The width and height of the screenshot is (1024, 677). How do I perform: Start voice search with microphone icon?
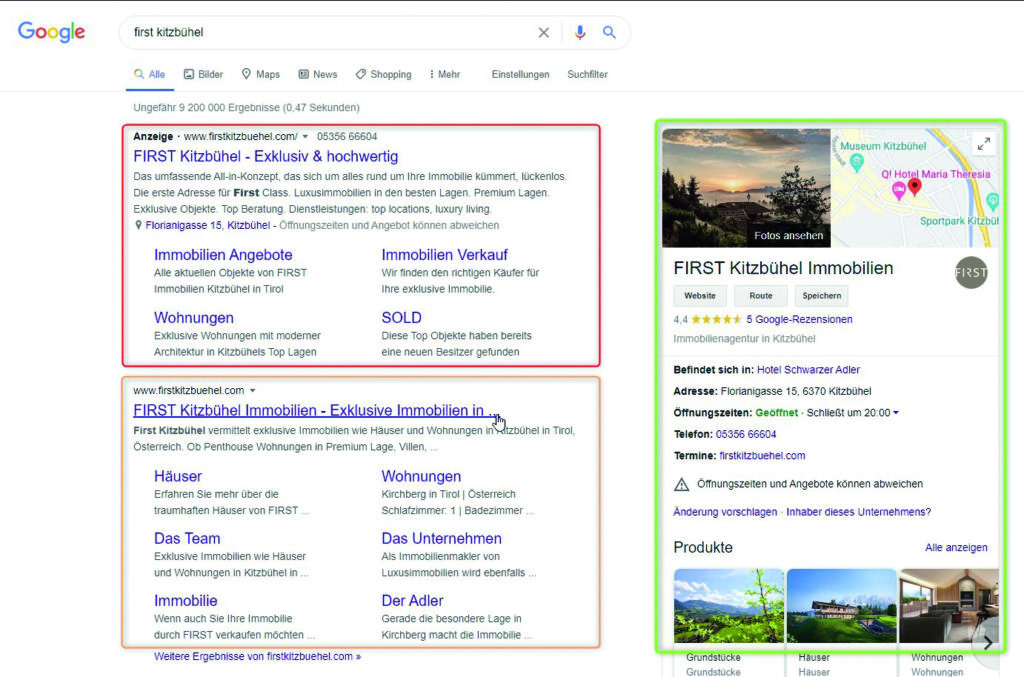click(579, 33)
